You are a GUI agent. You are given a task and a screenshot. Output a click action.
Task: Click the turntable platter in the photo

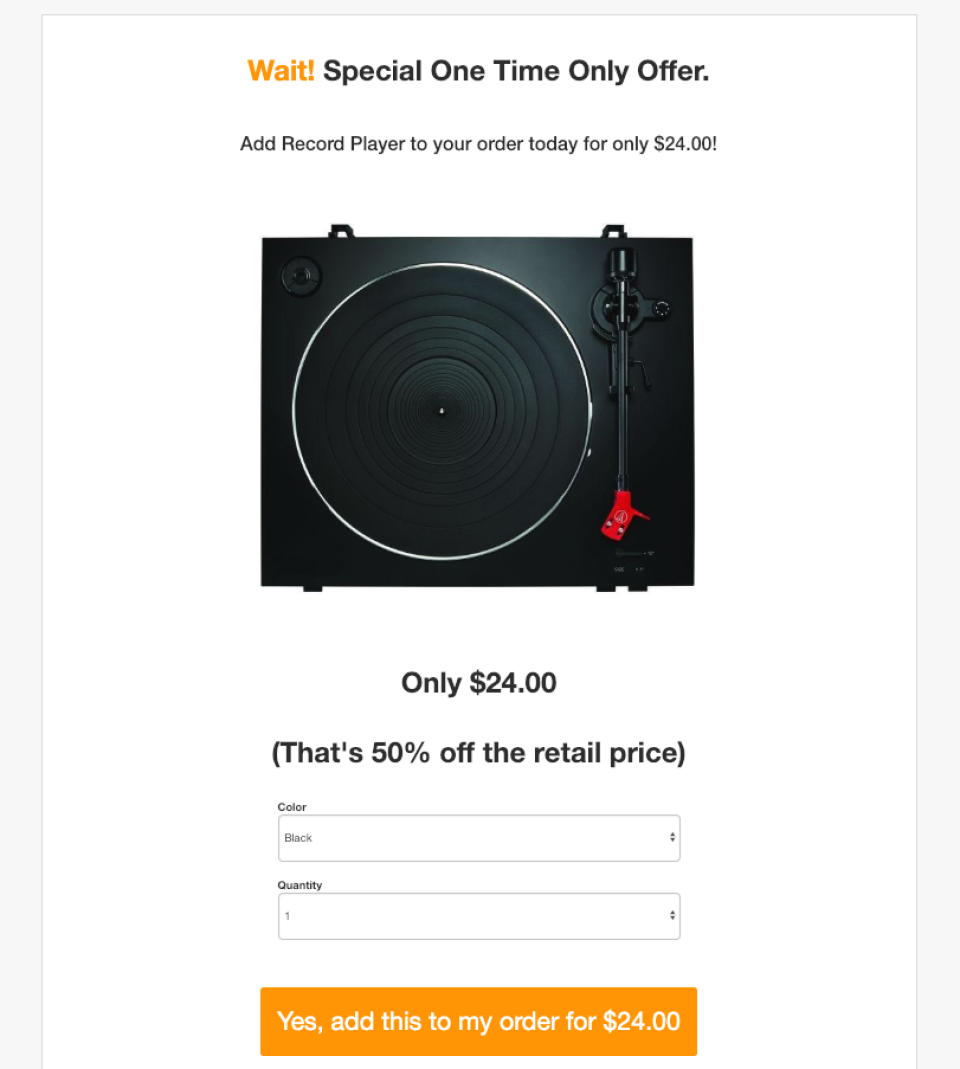440,410
